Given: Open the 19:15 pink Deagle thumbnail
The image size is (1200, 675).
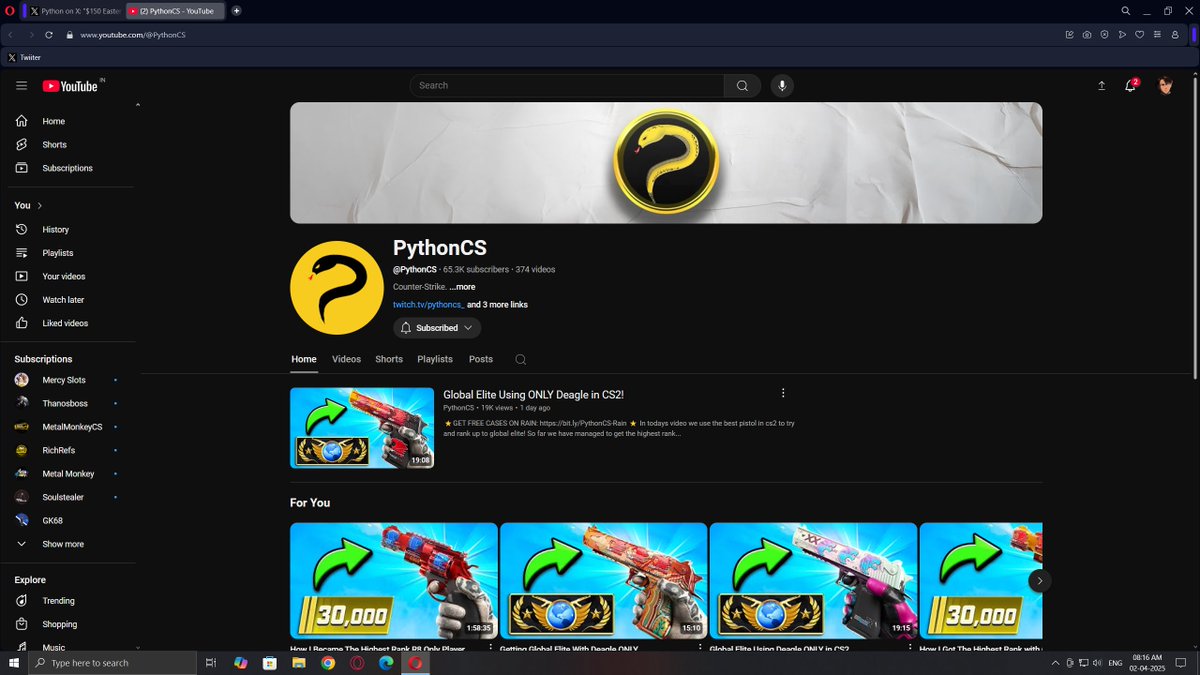Looking at the screenshot, I should coord(813,581).
